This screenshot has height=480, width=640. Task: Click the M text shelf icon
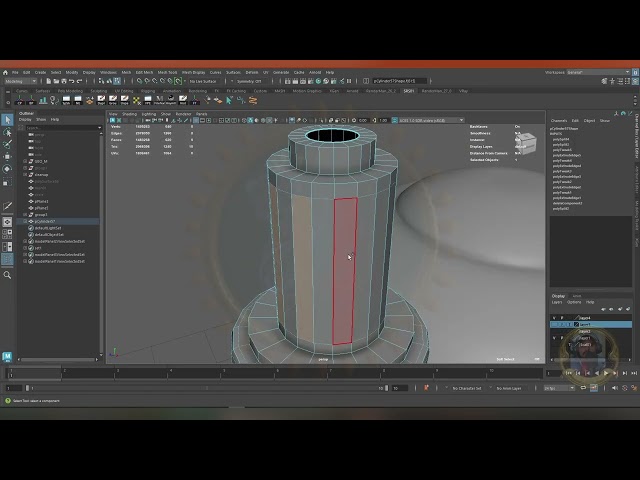(160, 100)
